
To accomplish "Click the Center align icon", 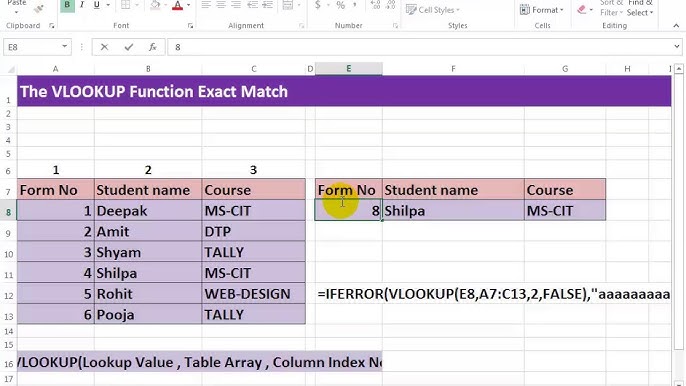I will point(221,5).
